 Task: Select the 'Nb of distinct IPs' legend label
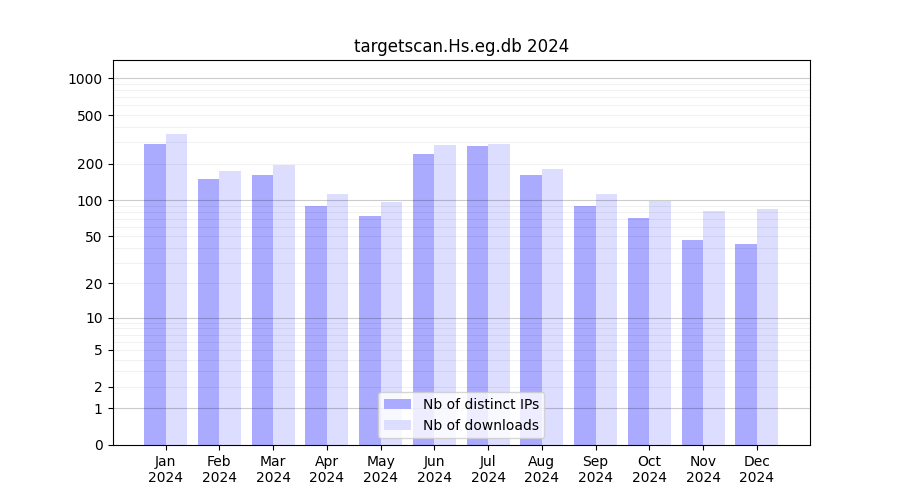point(480,404)
